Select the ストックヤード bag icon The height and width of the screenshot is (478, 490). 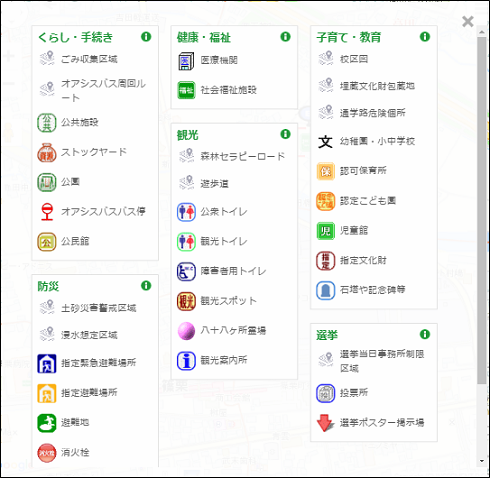(x=47, y=153)
